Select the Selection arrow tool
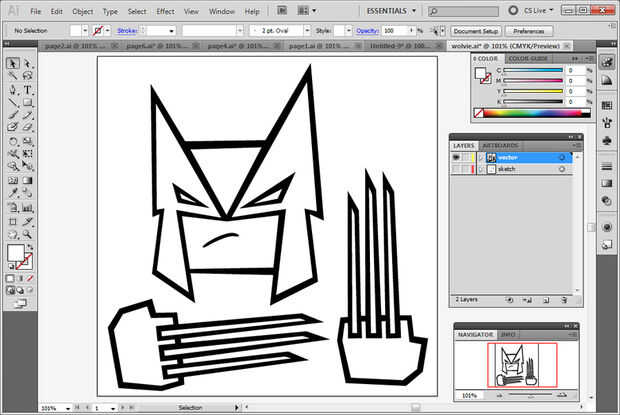Viewport: 620px width, 415px height. pyautogui.click(x=13, y=63)
